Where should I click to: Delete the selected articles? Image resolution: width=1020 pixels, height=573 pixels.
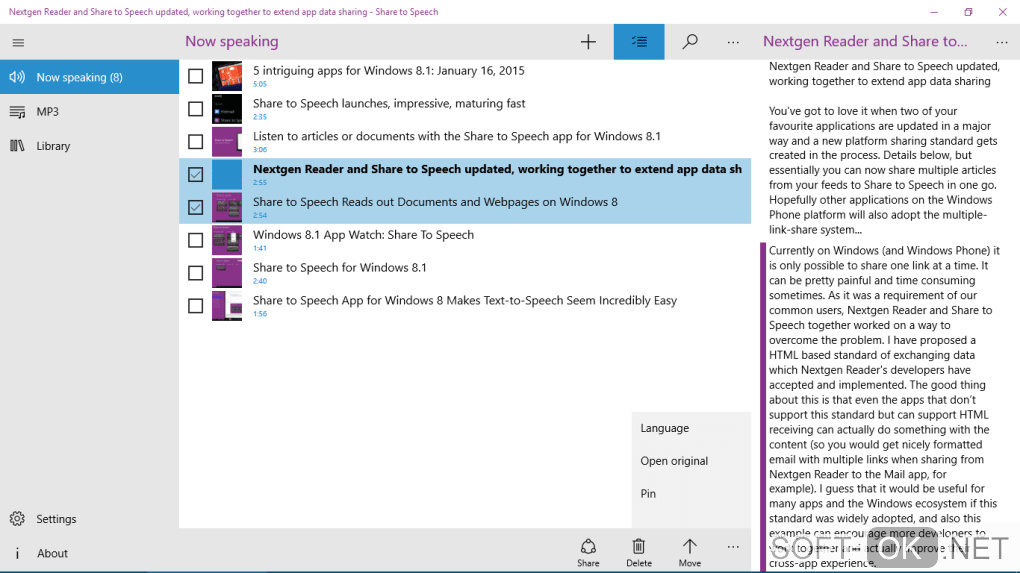(639, 553)
